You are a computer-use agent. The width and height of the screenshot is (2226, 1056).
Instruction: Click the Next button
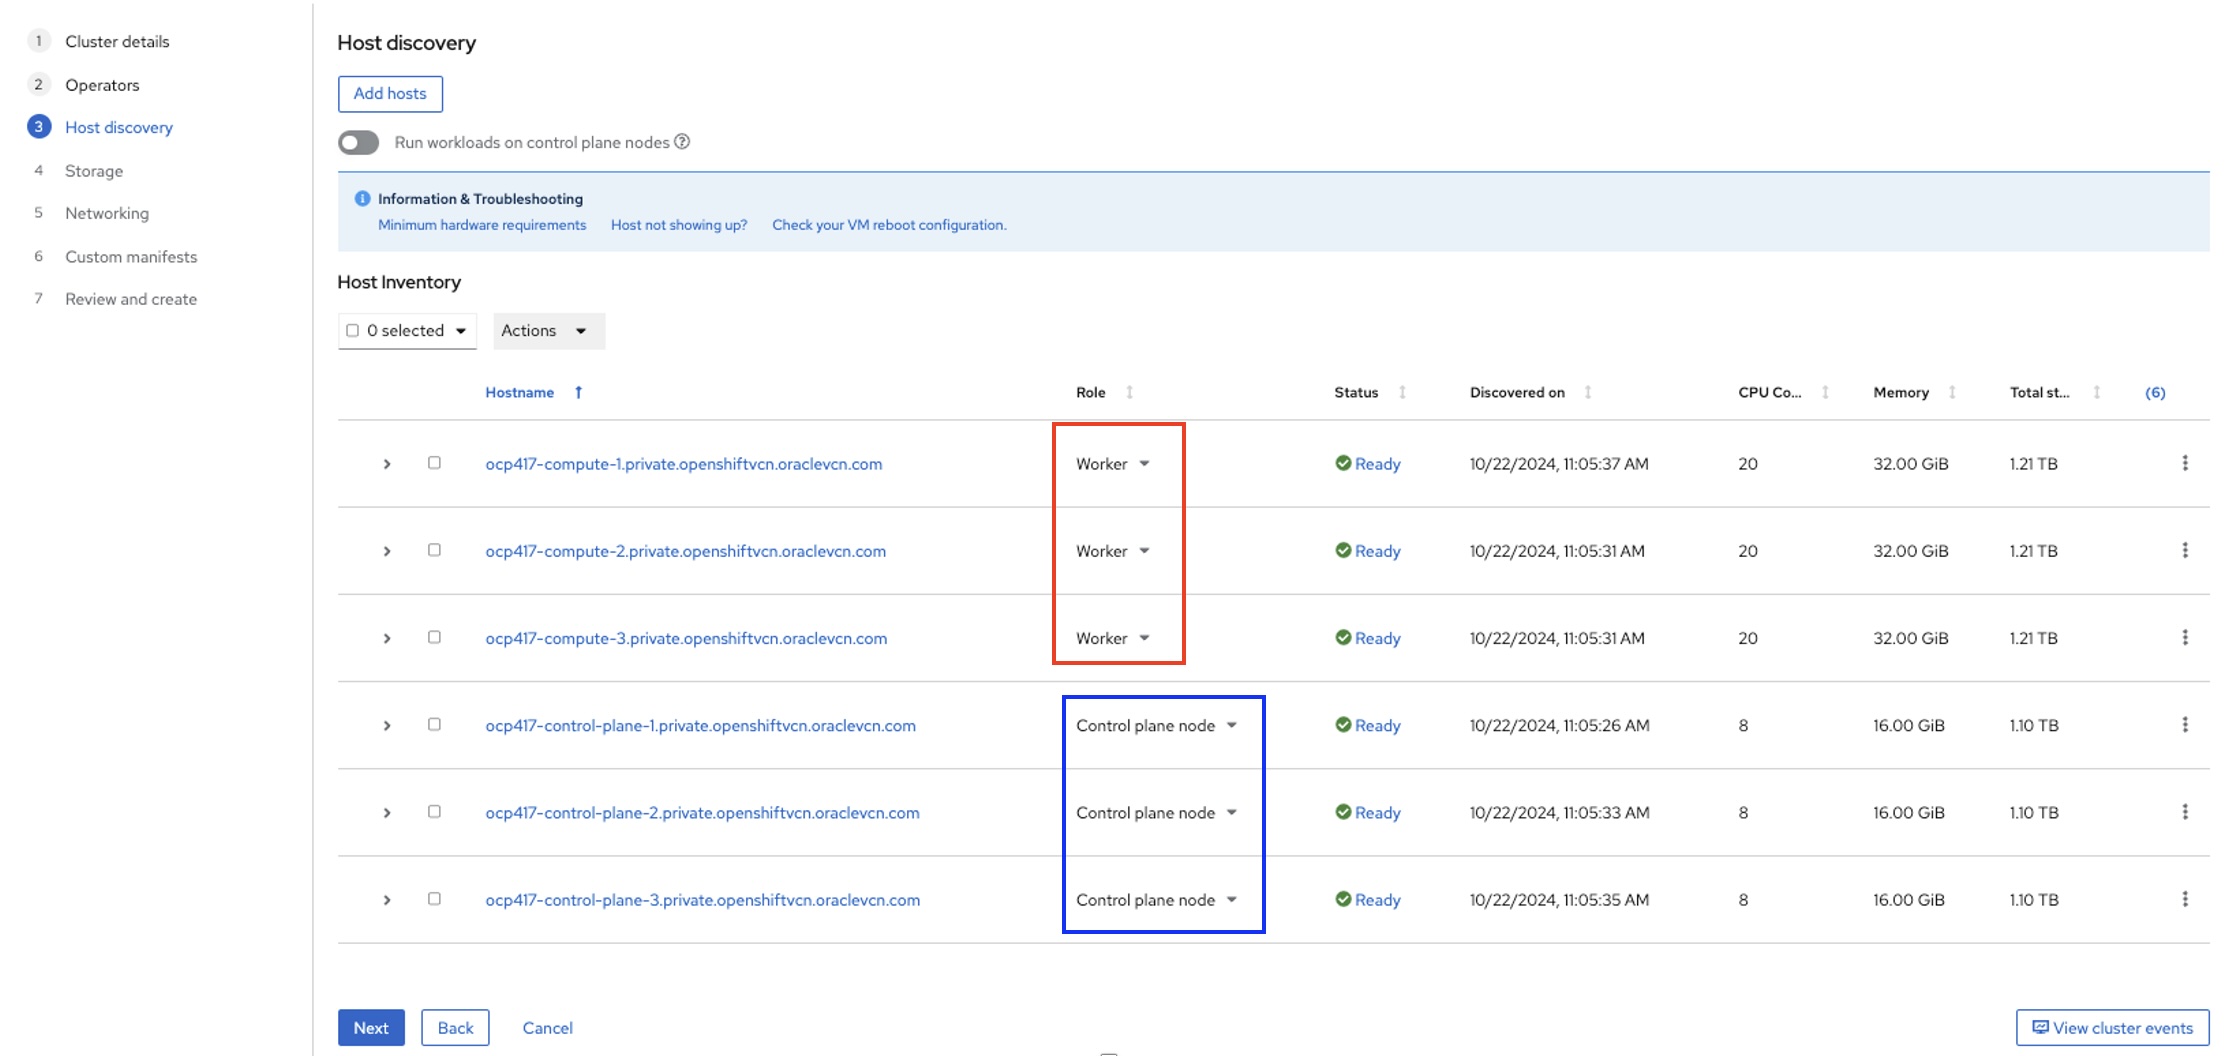[x=371, y=1027]
